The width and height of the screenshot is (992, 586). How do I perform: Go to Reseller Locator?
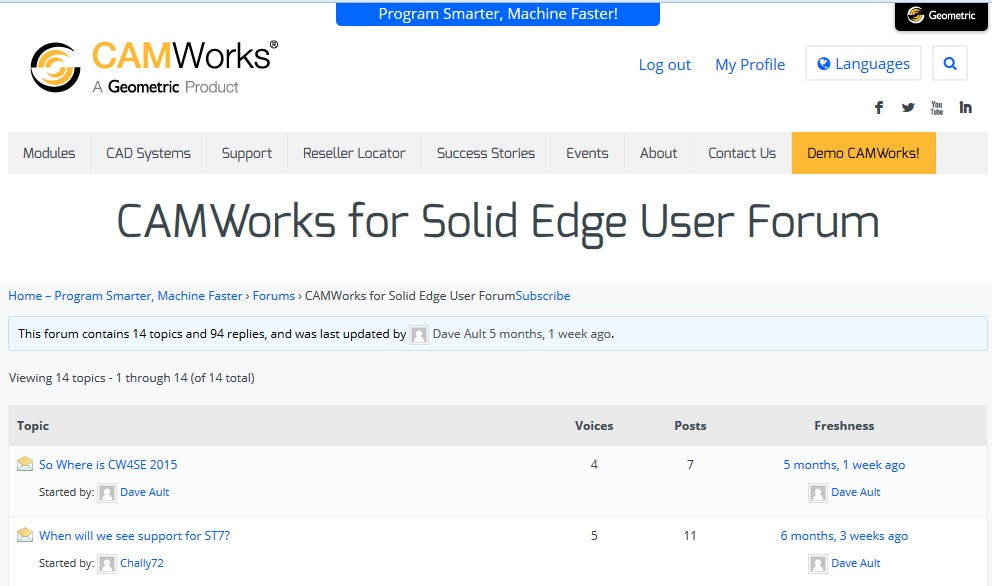pyautogui.click(x=354, y=153)
